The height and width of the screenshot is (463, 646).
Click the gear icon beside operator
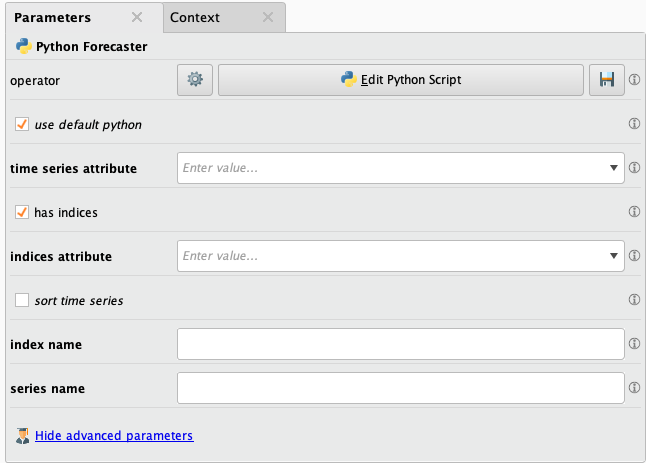(195, 80)
